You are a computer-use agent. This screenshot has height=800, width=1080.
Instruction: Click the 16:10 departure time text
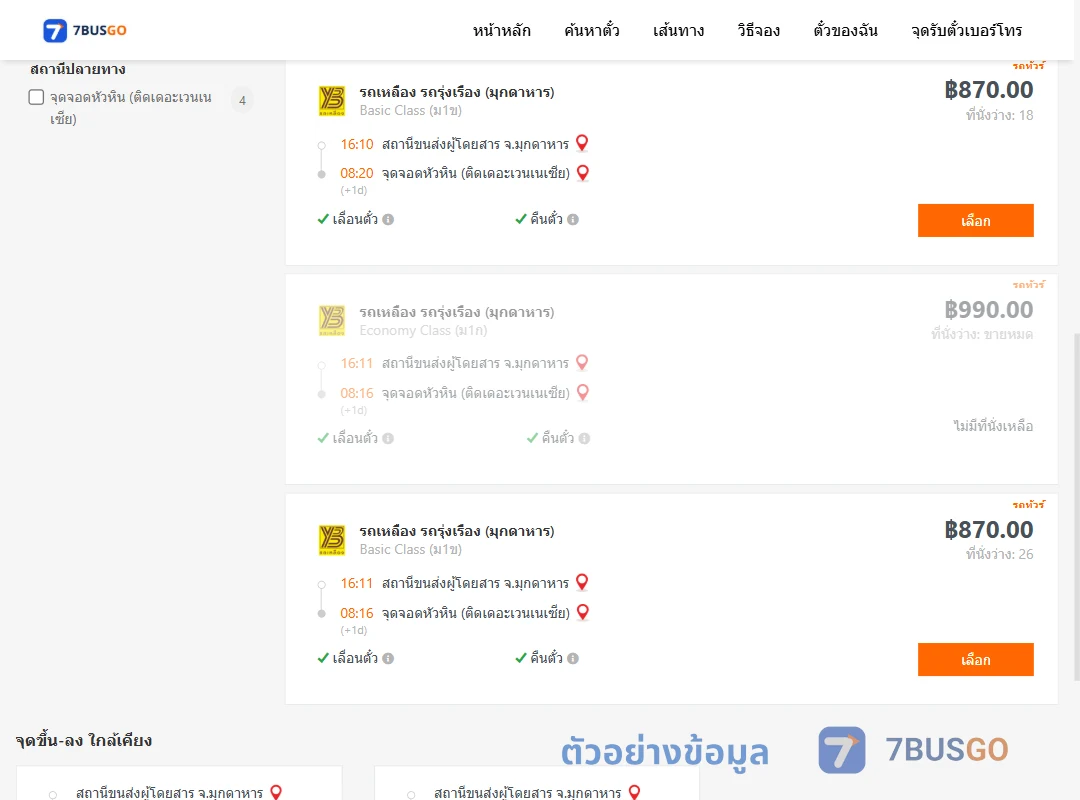click(357, 144)
